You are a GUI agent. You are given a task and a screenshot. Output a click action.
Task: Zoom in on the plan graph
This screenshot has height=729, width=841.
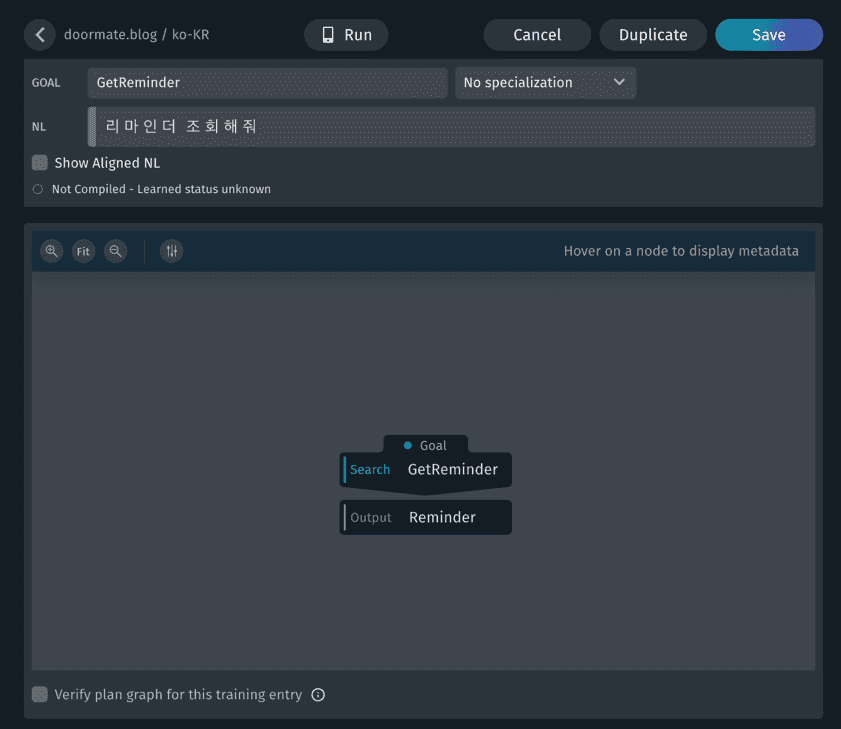52,252
